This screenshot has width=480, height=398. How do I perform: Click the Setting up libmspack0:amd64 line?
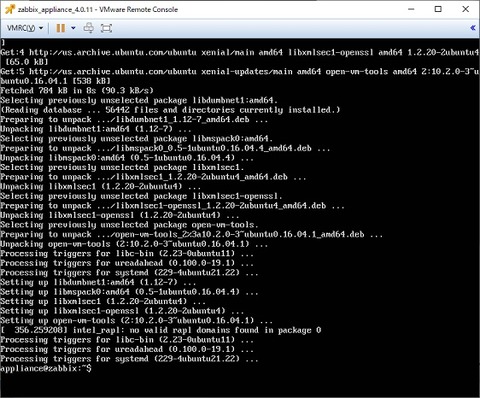pyautogui.click(x=129, y=292)
